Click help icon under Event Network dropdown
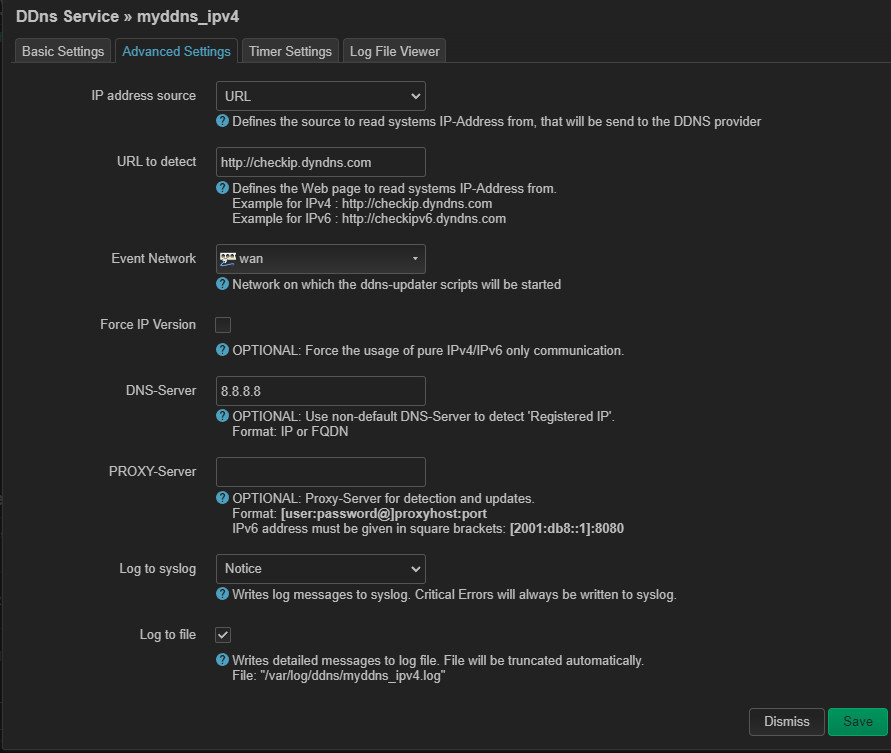 tap(223, 284)
